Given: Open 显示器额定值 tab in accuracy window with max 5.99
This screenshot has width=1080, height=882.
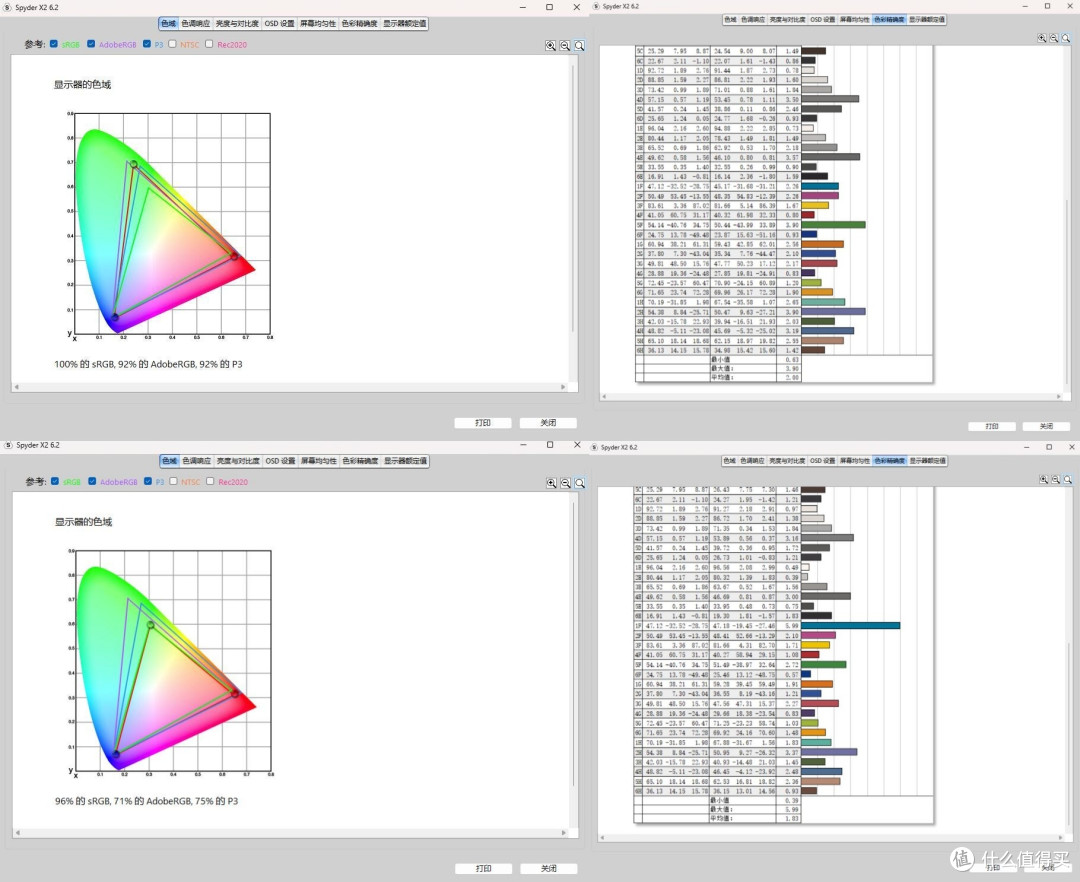Looking at the screenshot, I should coord(927,461).
